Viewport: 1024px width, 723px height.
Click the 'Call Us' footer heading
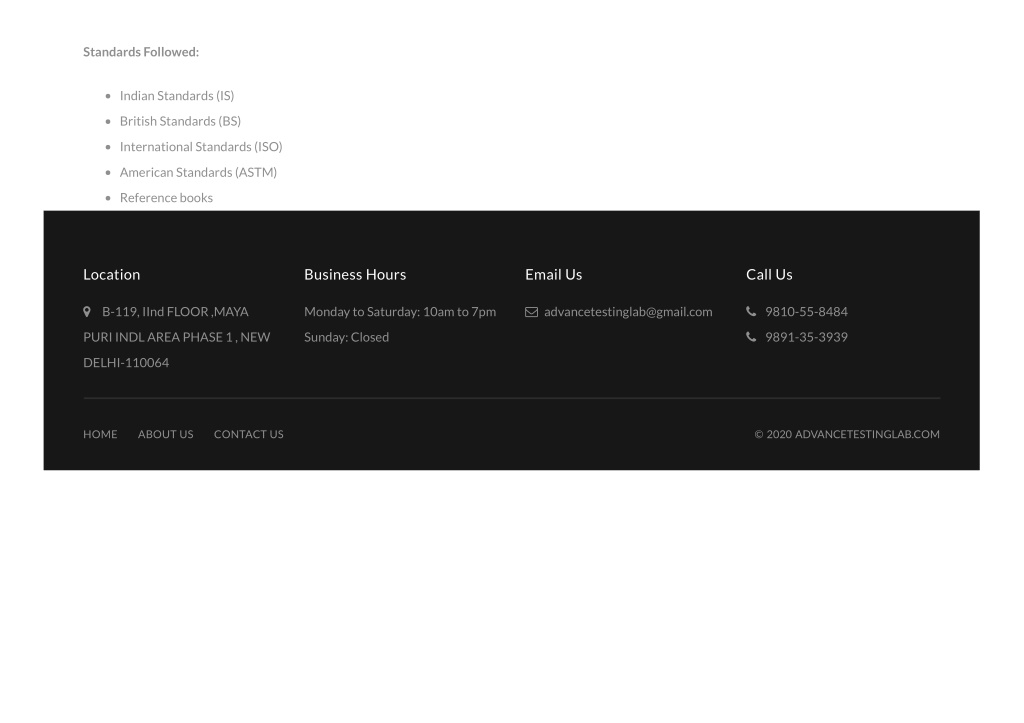pyautogui.click(x=769, y=275)
